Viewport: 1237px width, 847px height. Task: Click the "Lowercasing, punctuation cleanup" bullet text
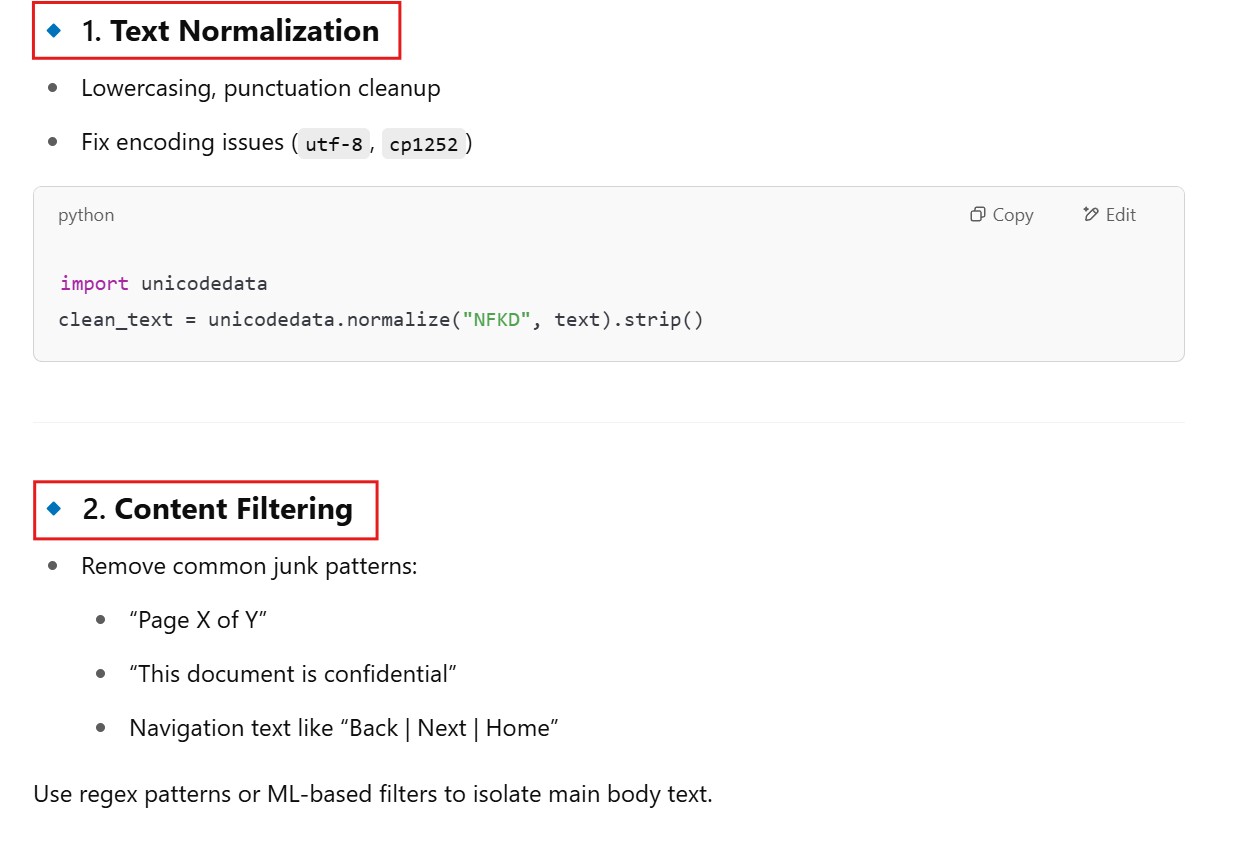point(260,88)
